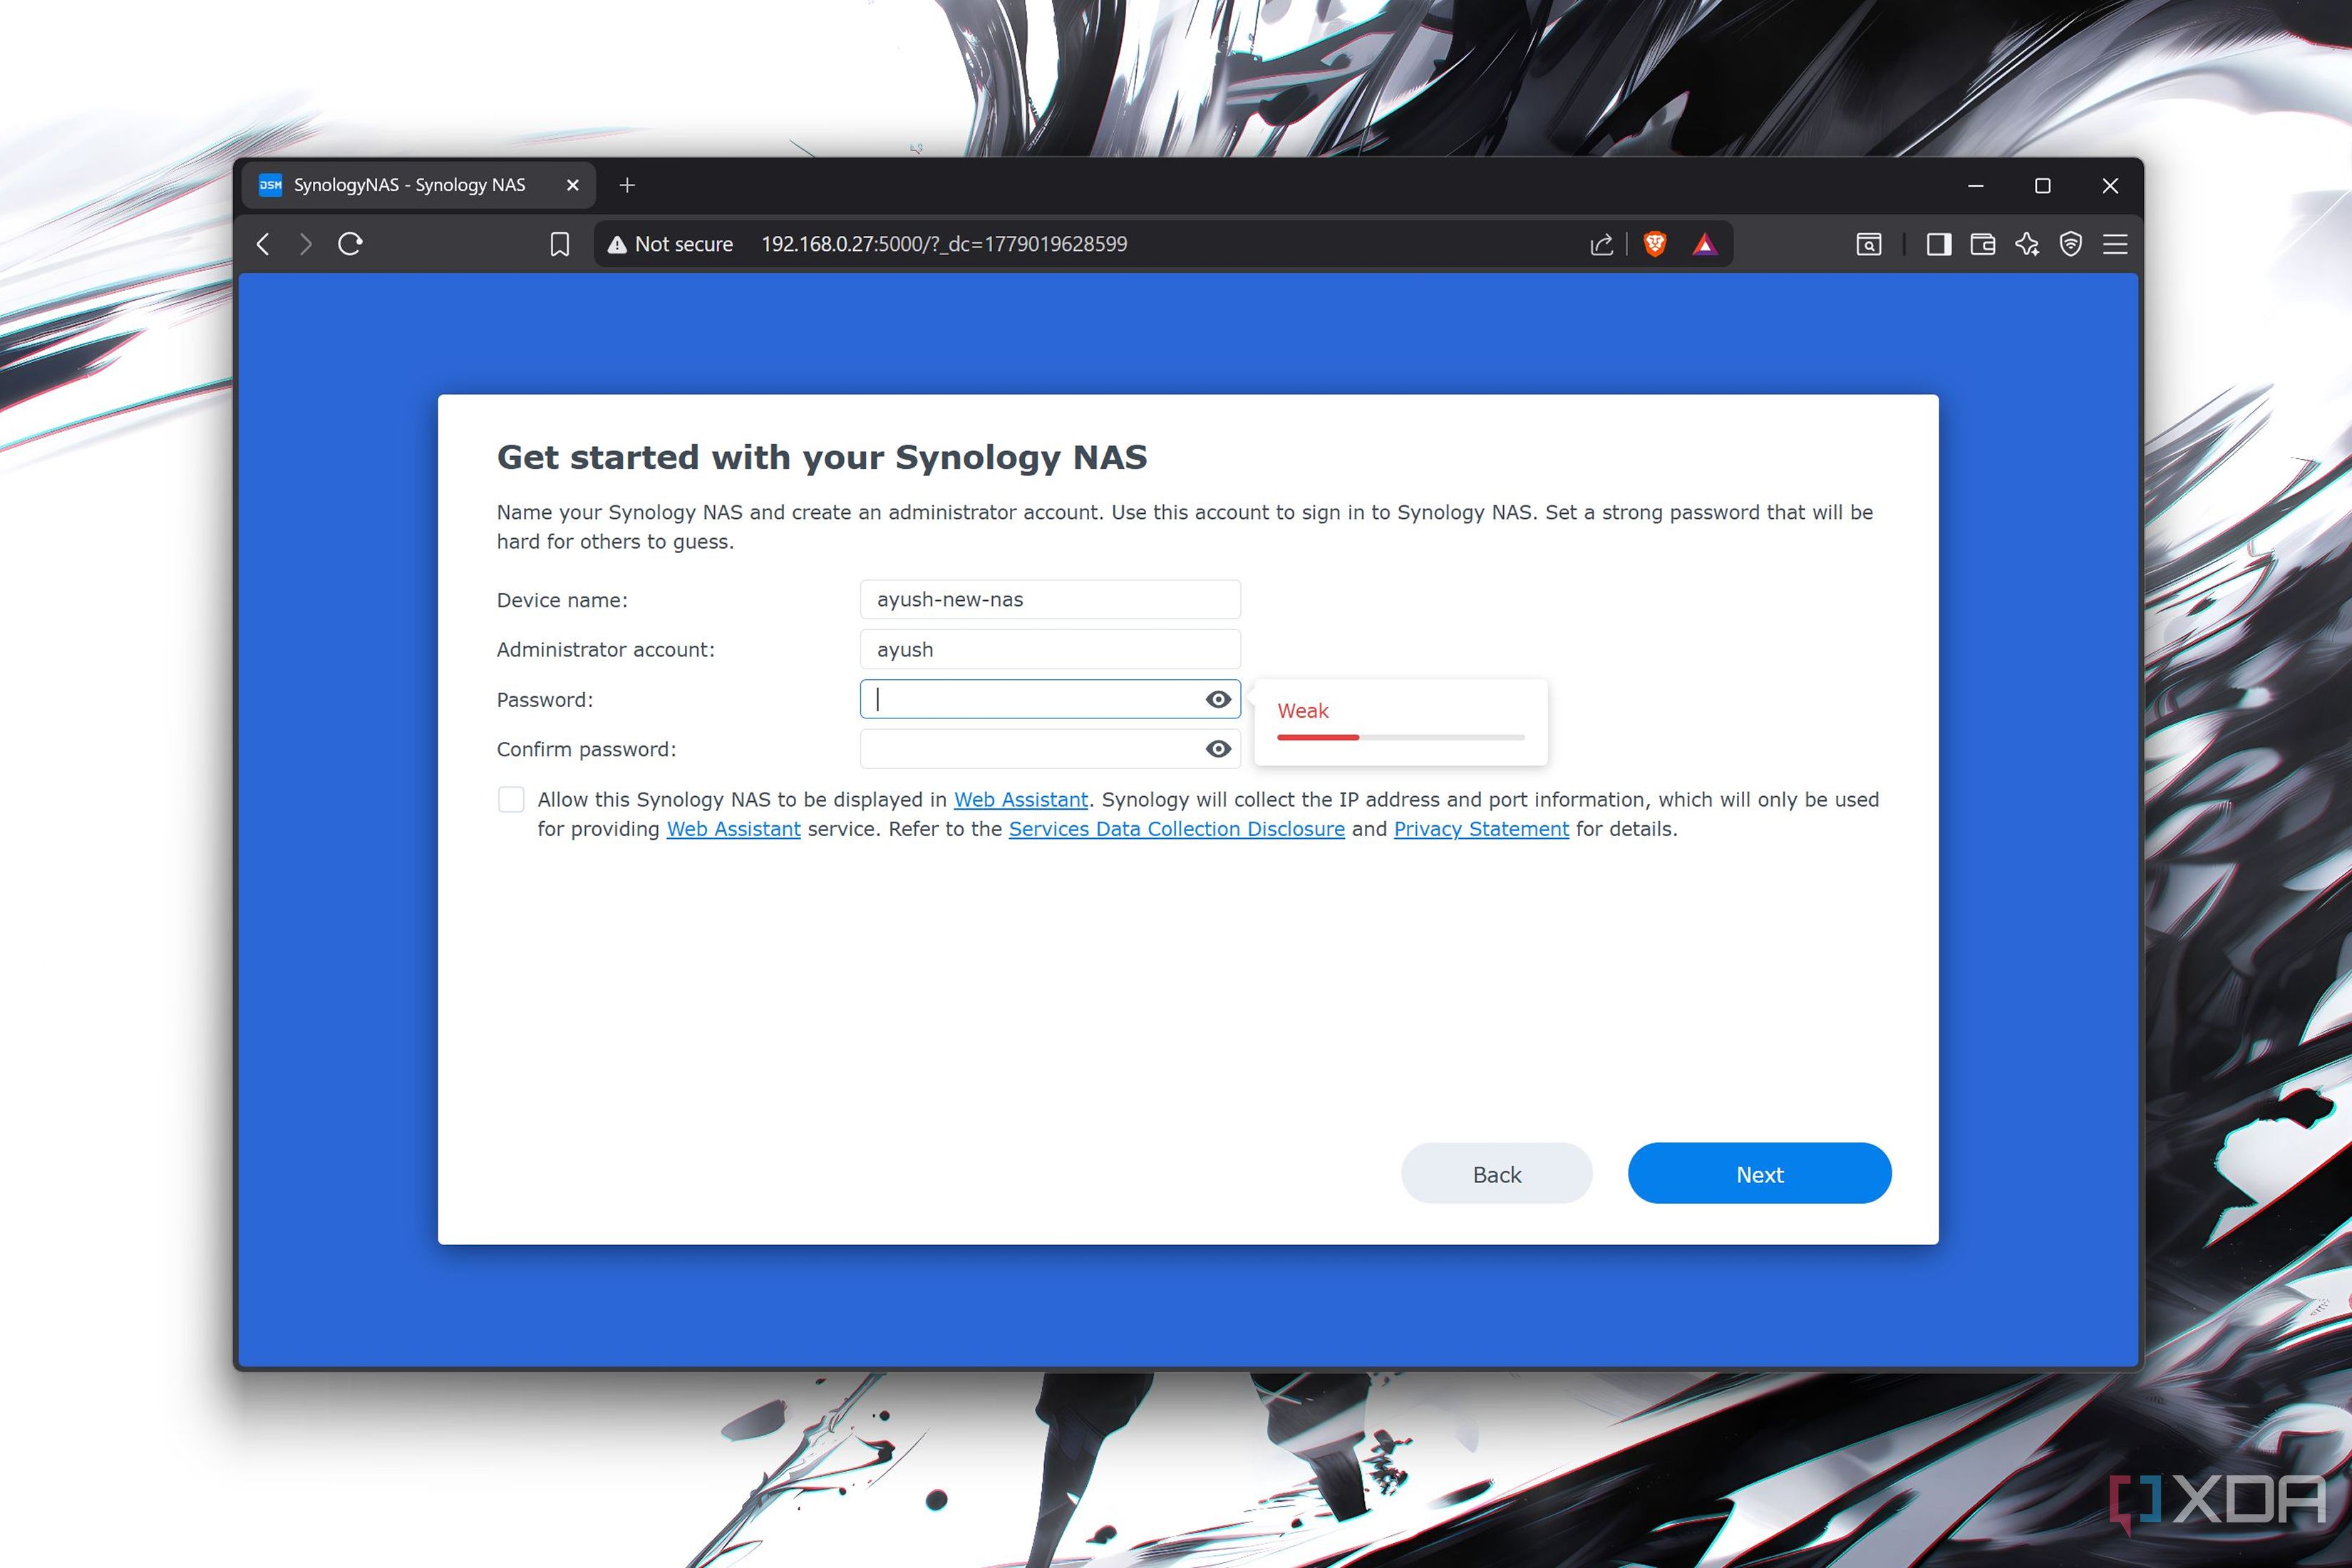This screenshot has width=2352, height=1568.
Task: Open the first Web Assistant link
Action: click(1020, 800)
